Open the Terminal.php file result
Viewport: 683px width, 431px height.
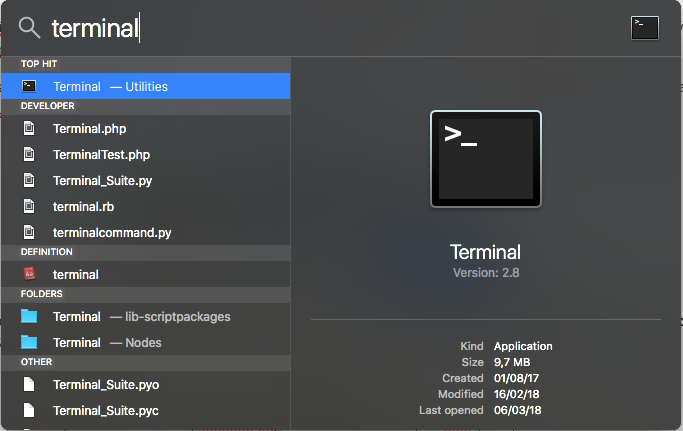(x=145, y=129)
